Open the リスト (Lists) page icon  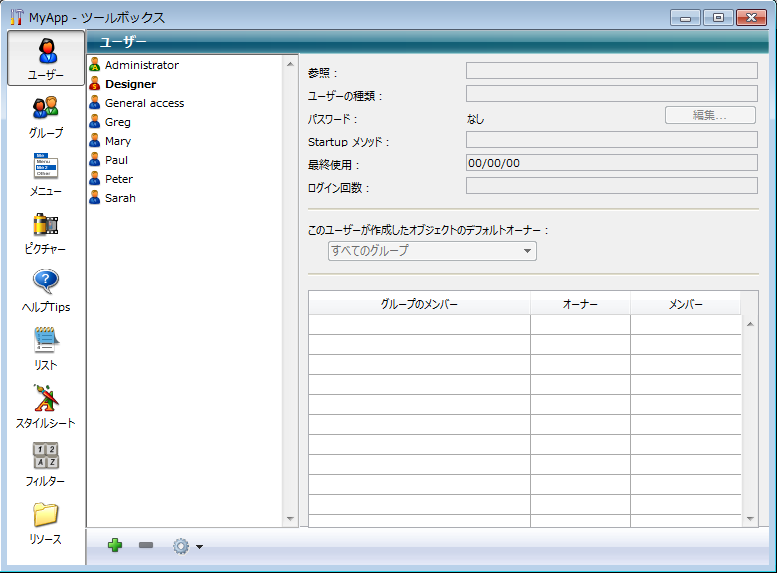[x=46, y=347]
